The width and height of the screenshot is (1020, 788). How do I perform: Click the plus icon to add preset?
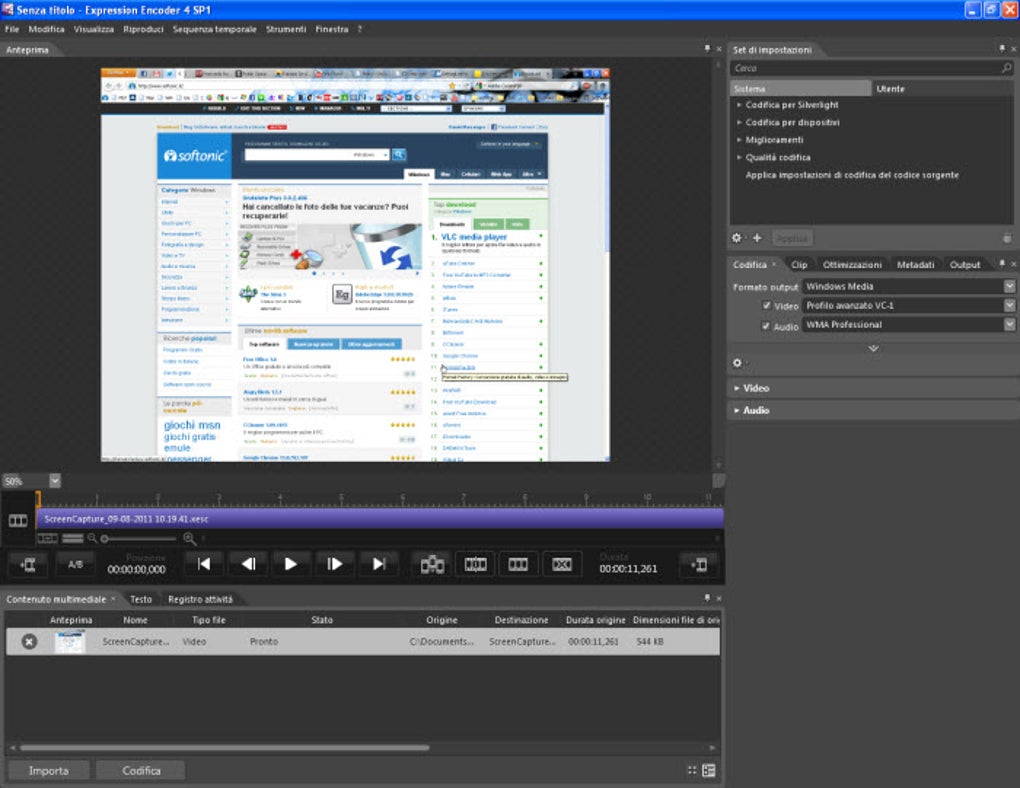(757, 238)
